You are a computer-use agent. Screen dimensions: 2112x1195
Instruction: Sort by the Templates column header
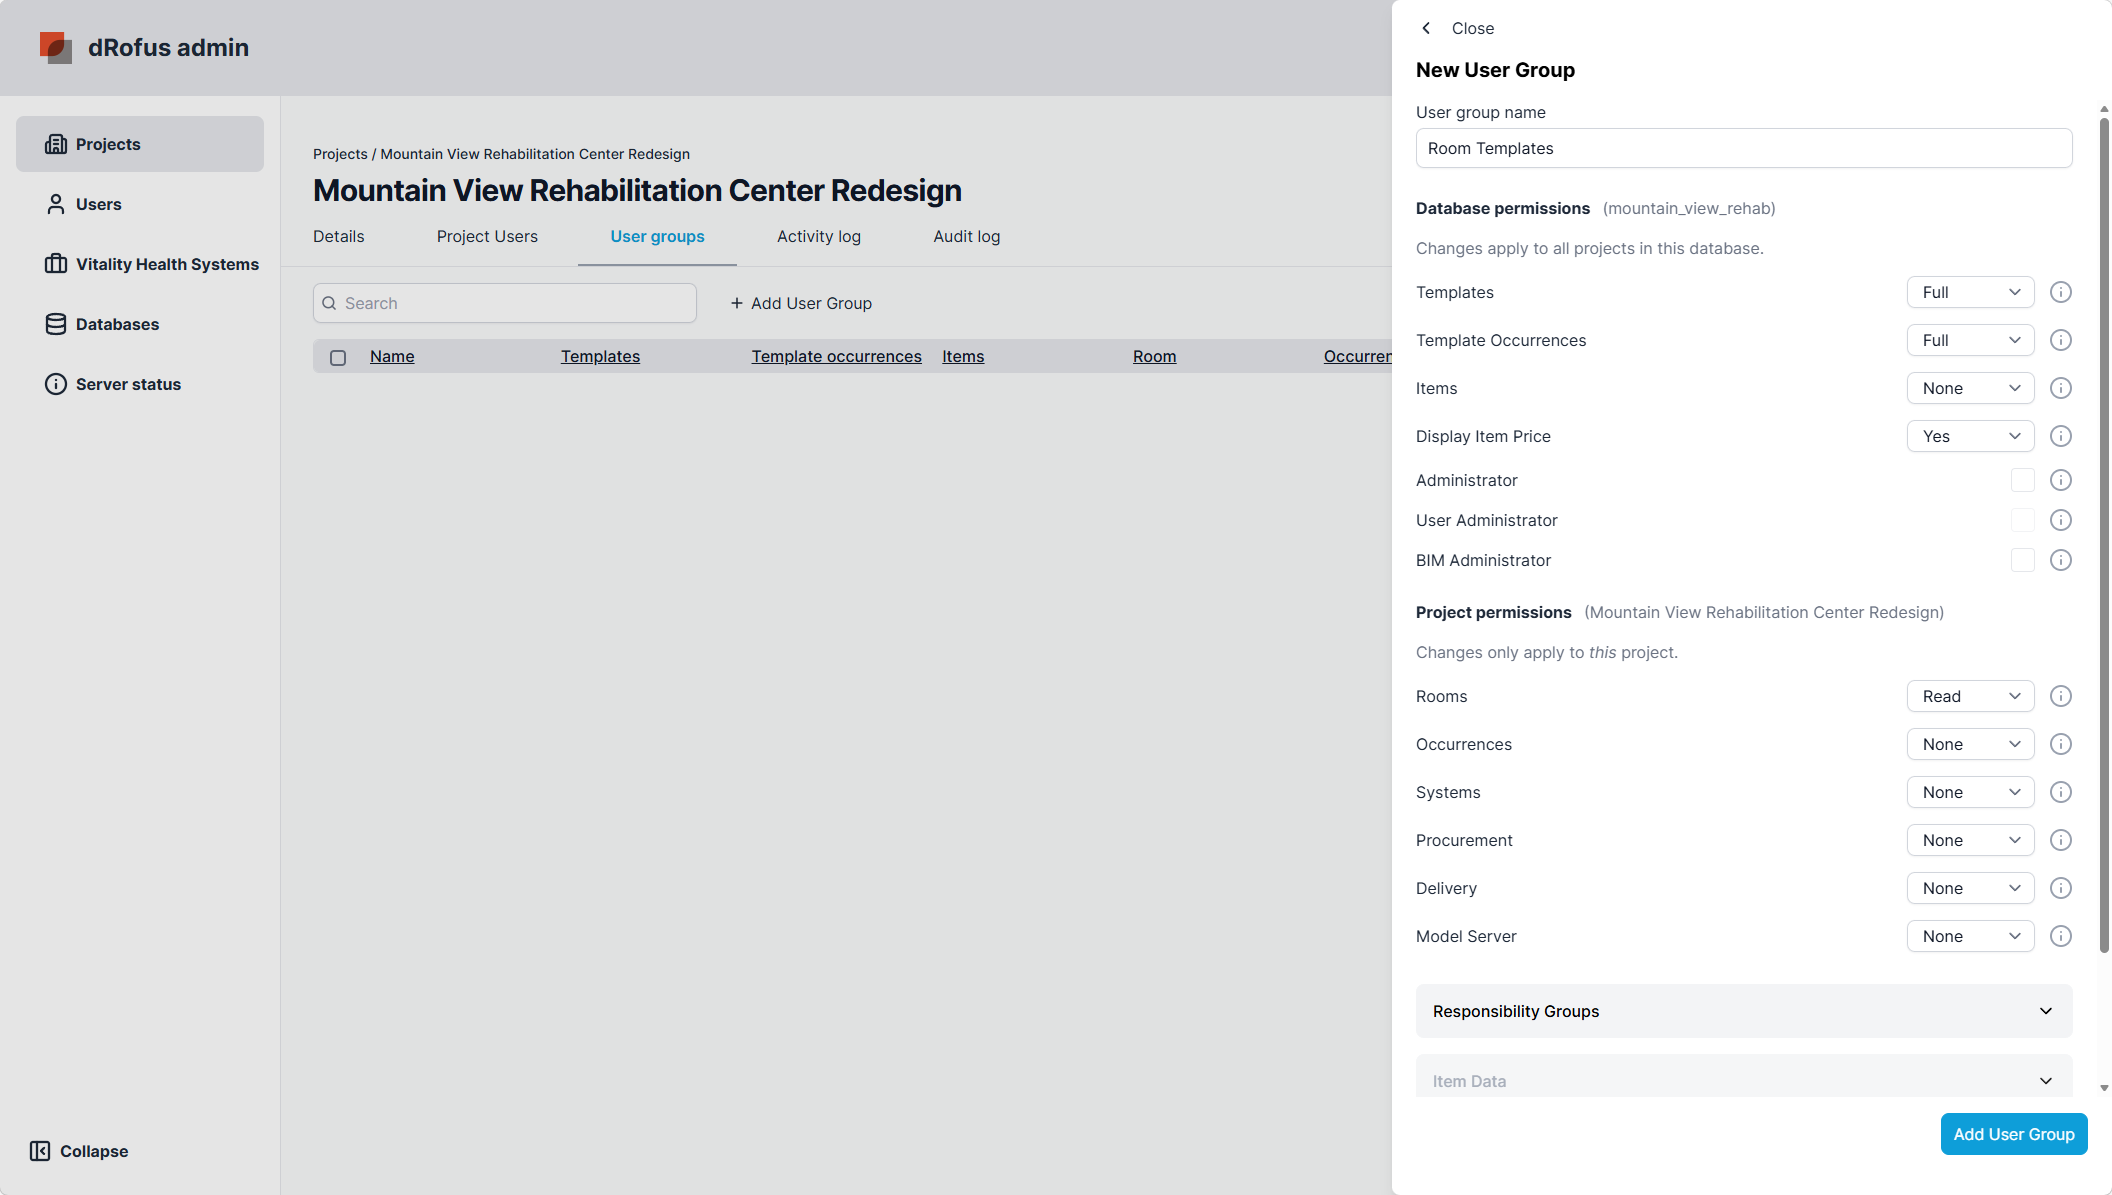click(x=600, y=356)
